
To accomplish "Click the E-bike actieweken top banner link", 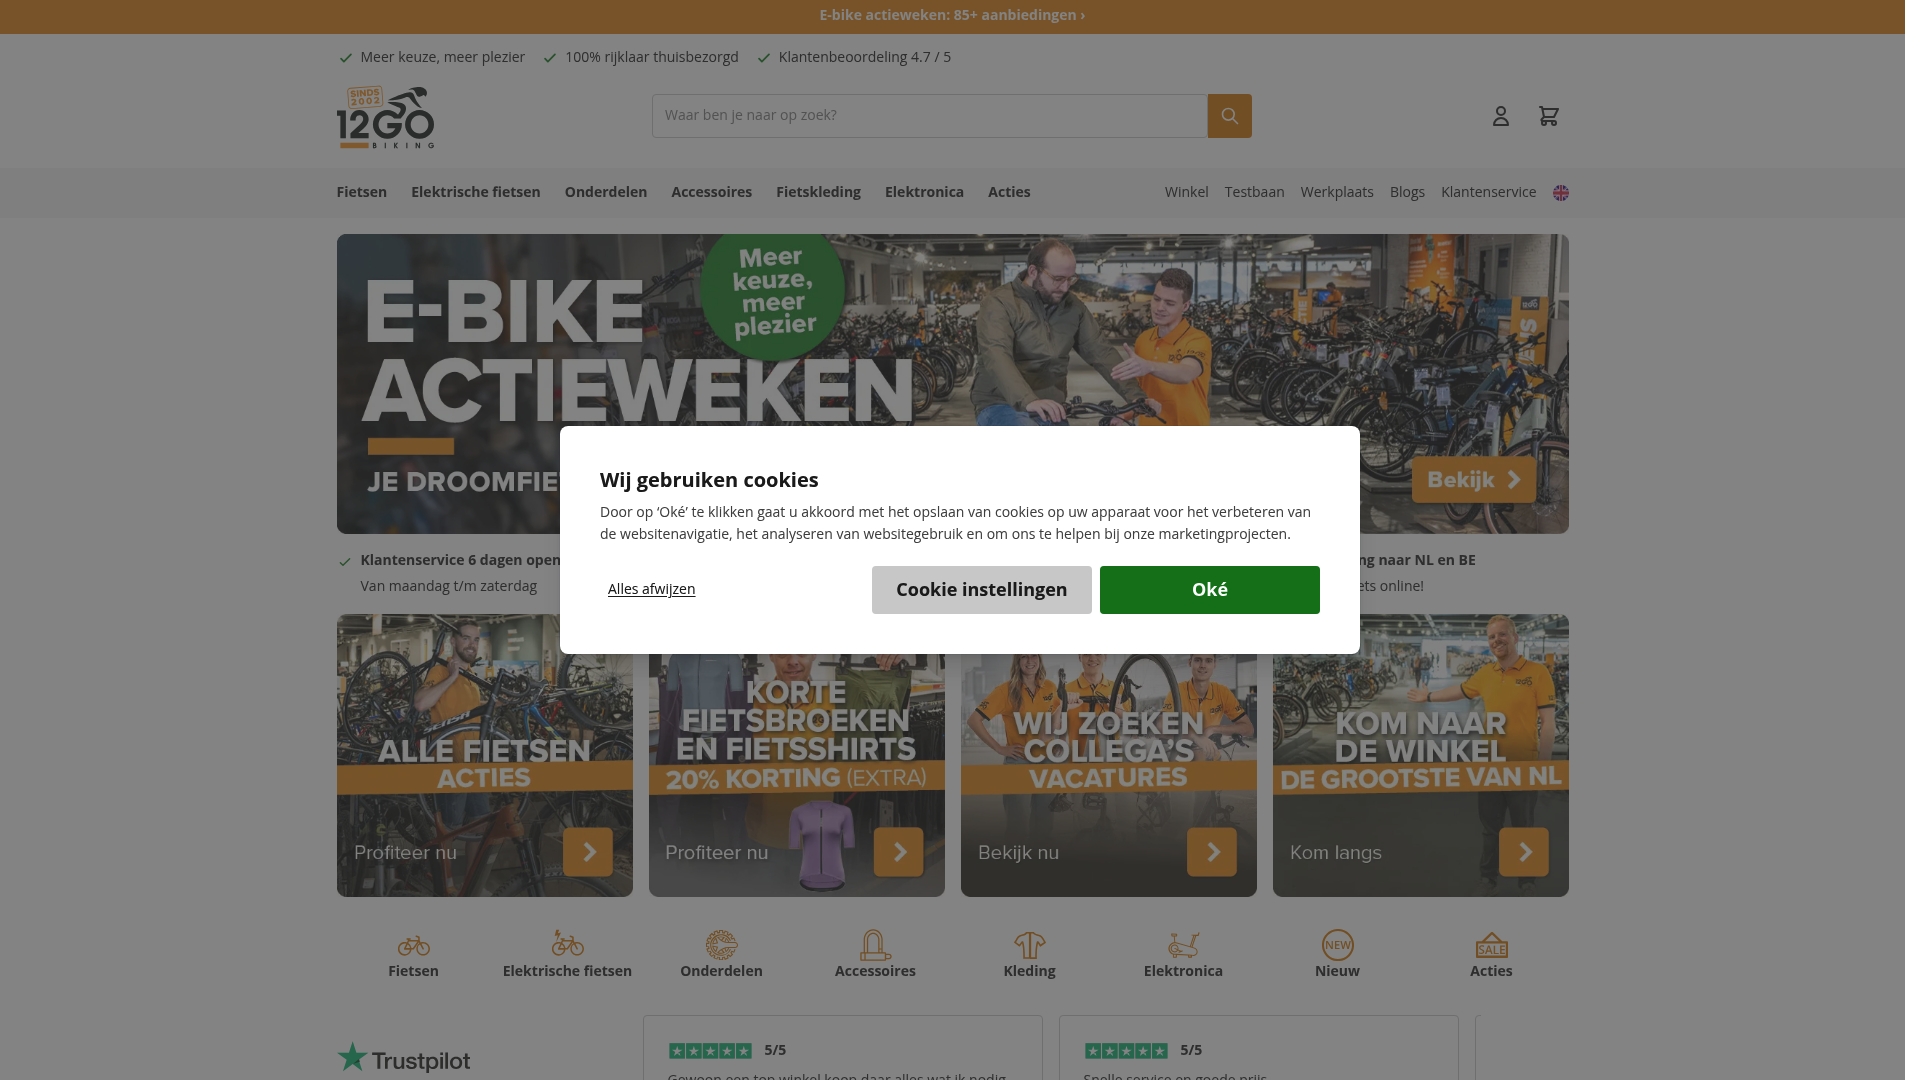I will pos(952,15).
